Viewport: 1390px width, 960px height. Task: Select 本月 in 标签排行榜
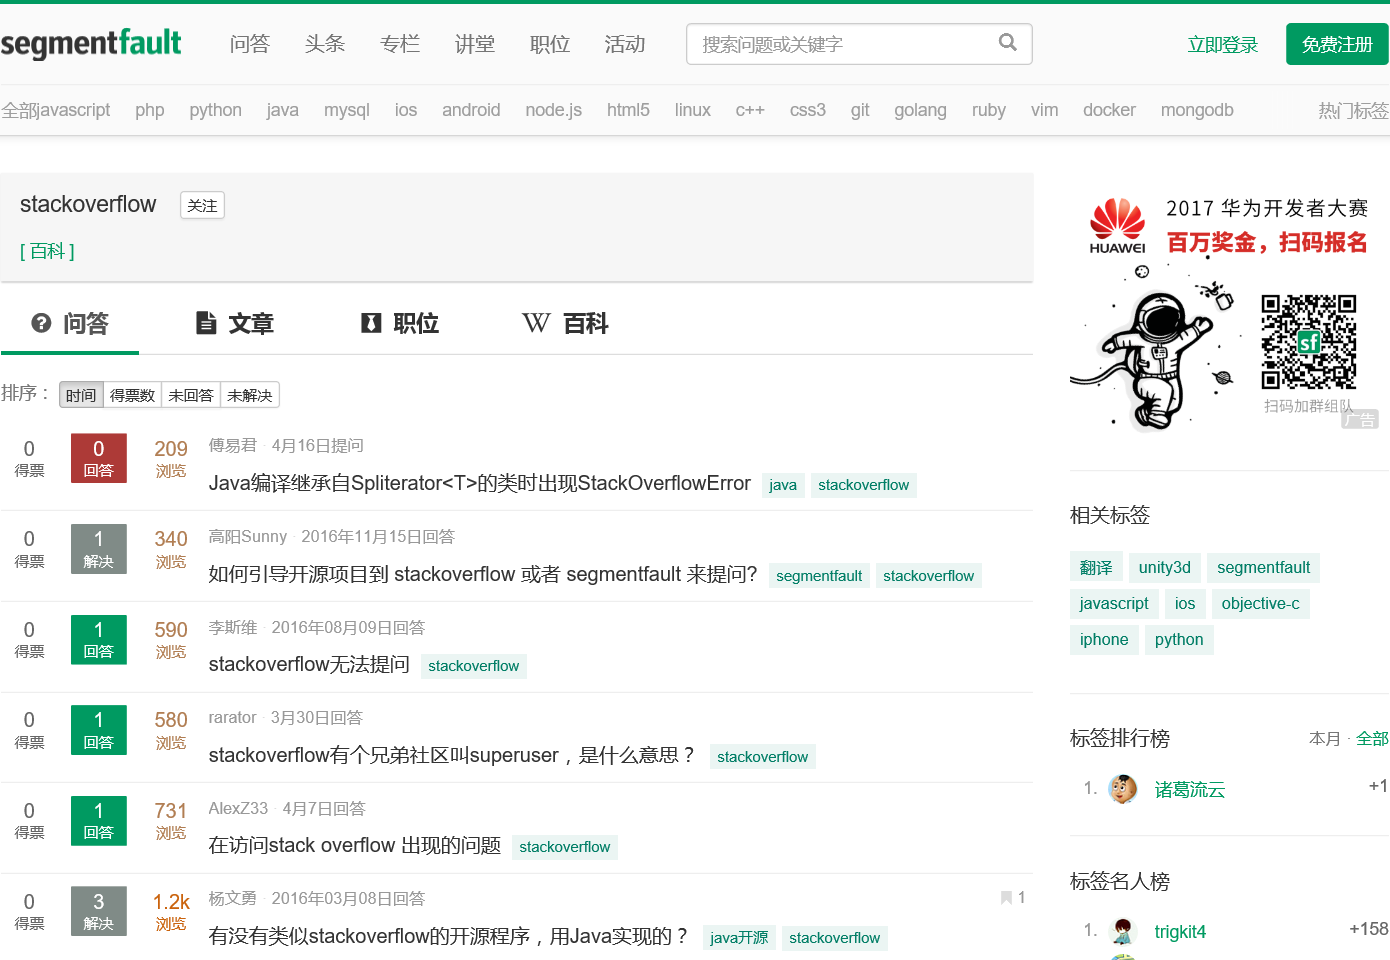[x=1324, y=738]
